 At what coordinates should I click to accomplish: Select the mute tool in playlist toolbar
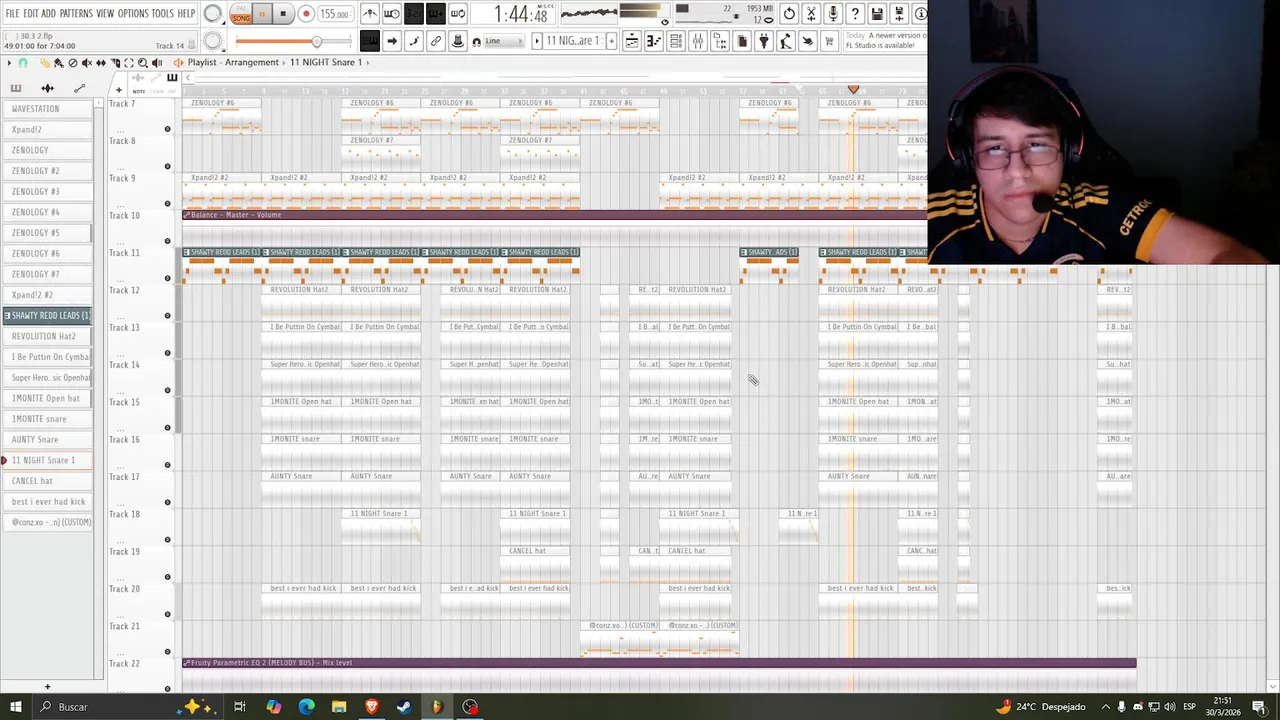(87, 62)
